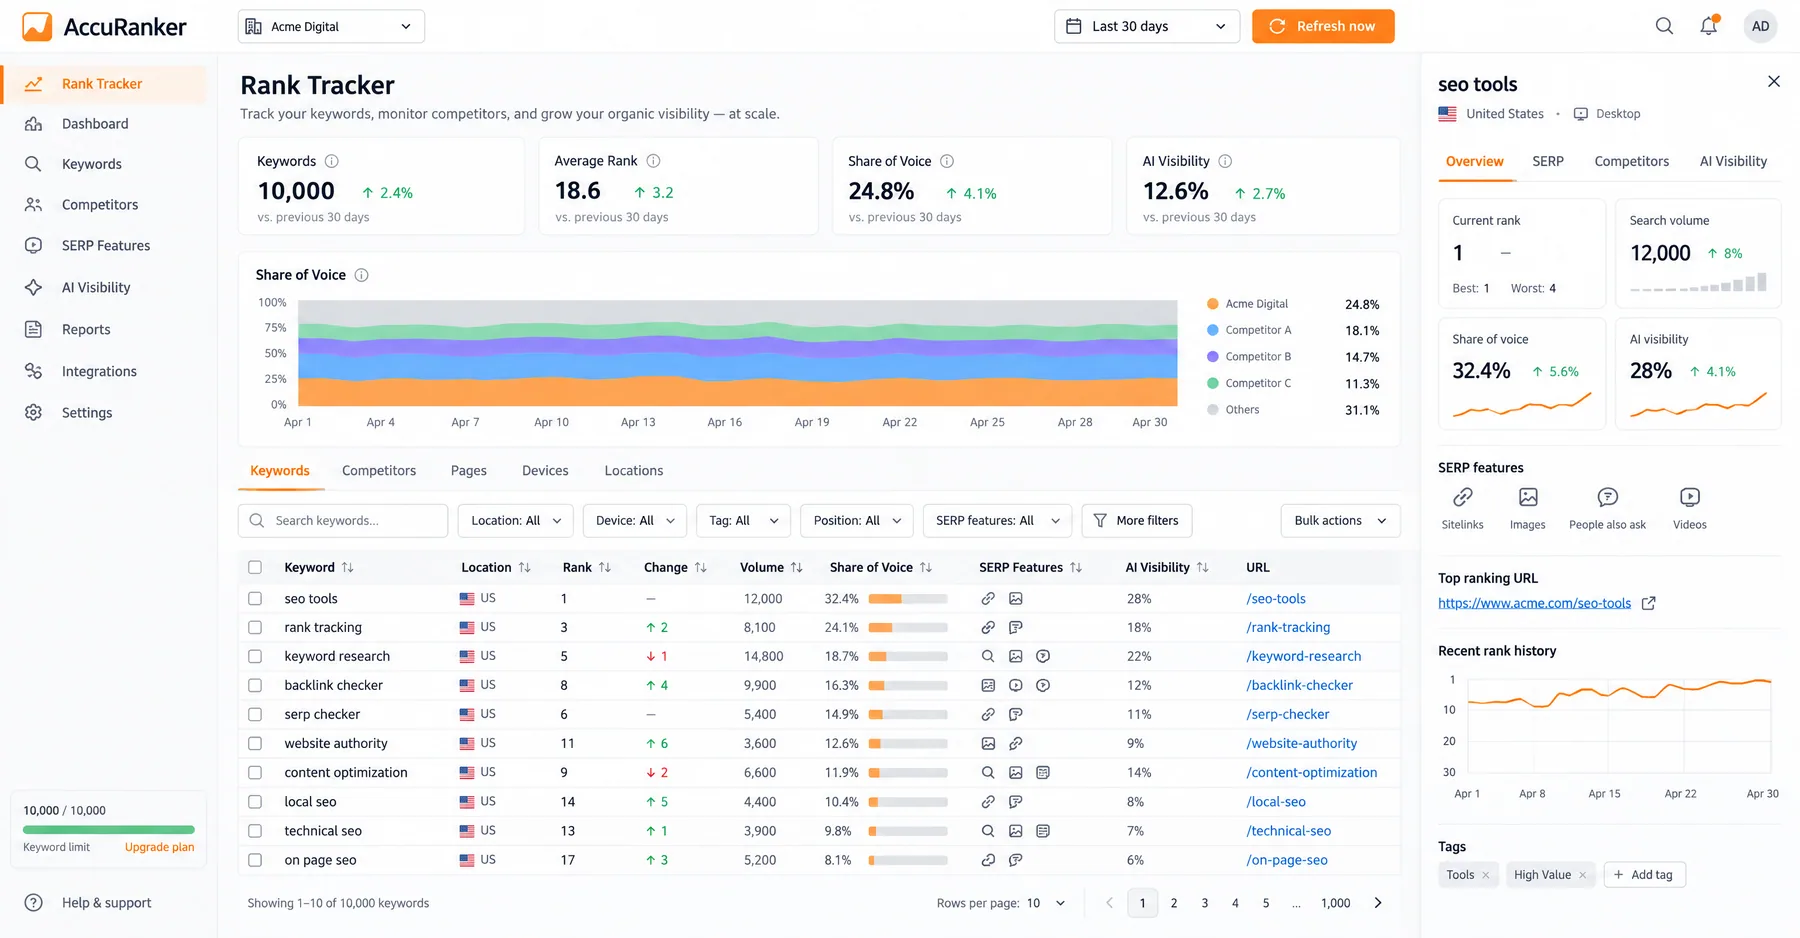1800x938 pixels.
Task: Check the 'backlink checker' row checkbox
Action: click(x=255, y=686)
